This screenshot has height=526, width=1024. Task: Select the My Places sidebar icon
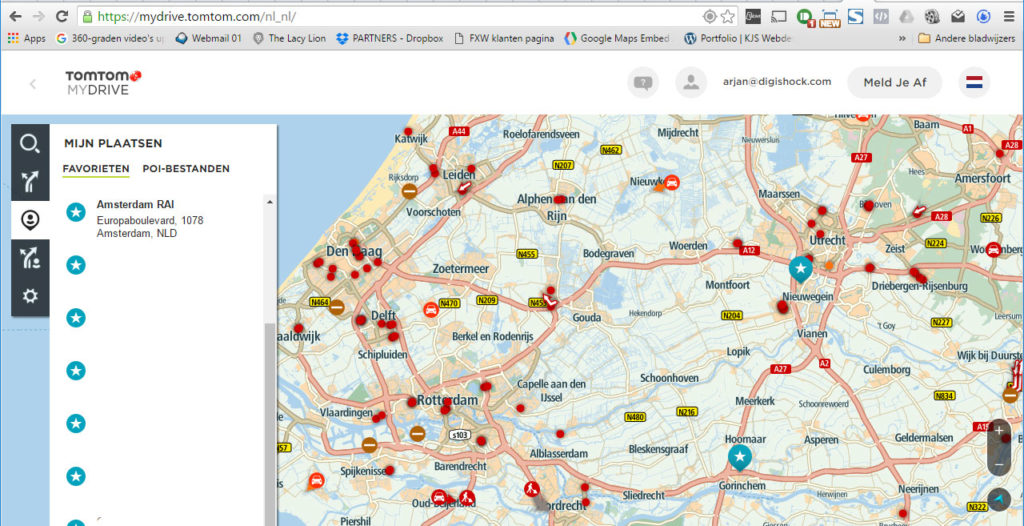pos(30,220)
